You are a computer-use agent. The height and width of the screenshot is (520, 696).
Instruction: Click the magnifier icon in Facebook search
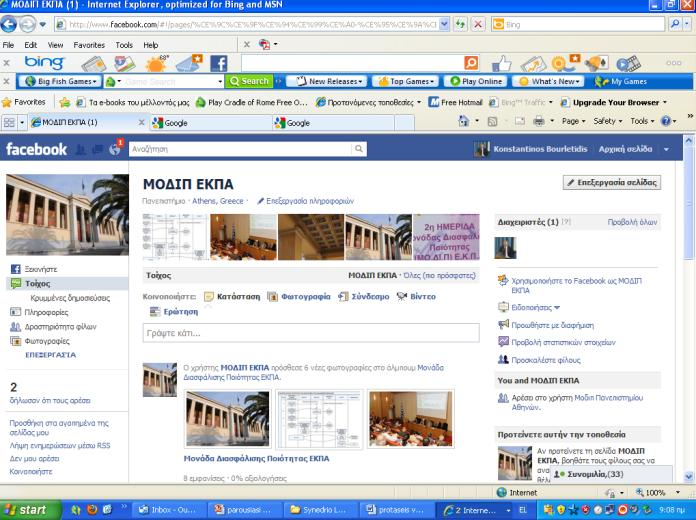tap(359, 149)
